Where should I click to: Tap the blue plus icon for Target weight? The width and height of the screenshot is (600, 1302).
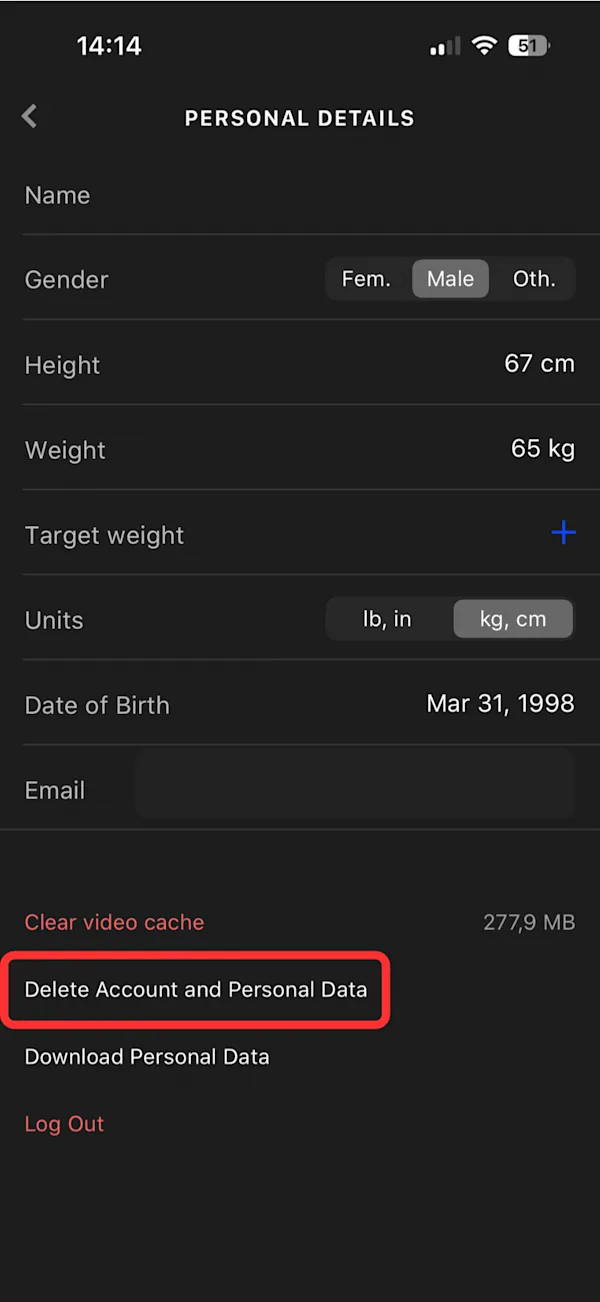[563, 533]
